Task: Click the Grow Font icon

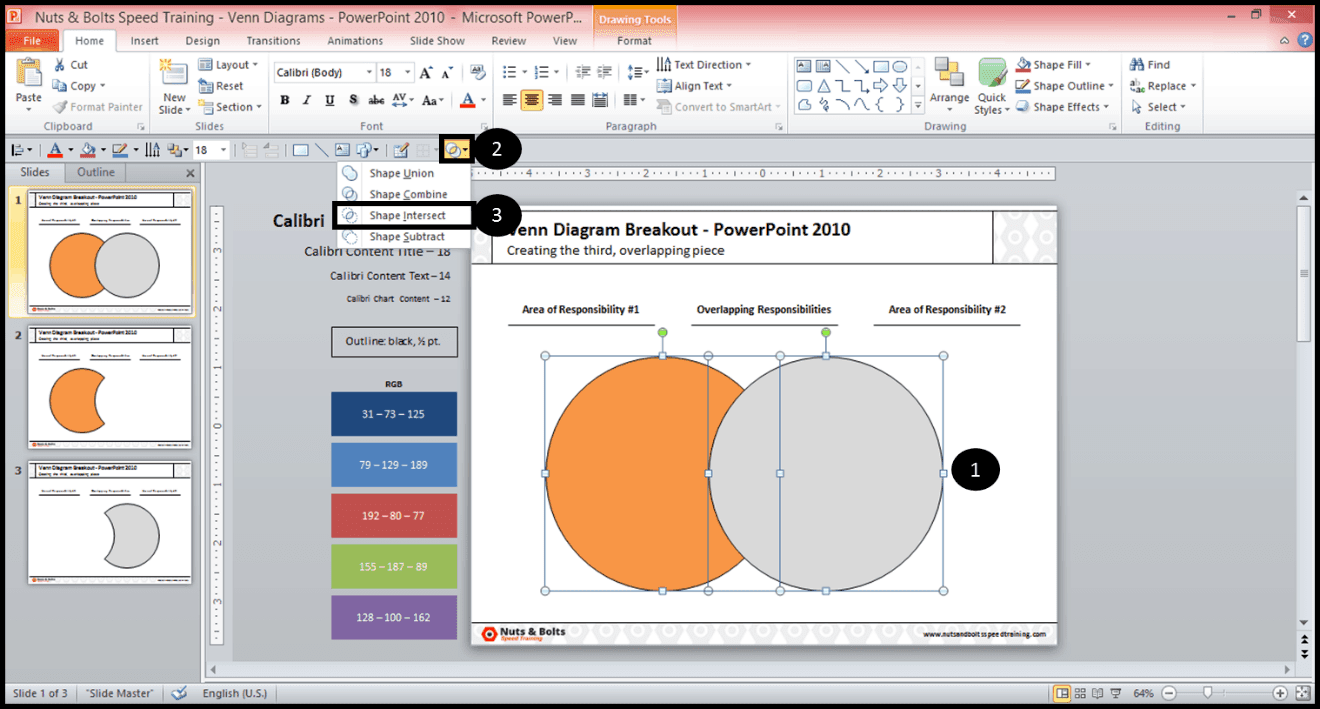Action: [x=427, y=73]
